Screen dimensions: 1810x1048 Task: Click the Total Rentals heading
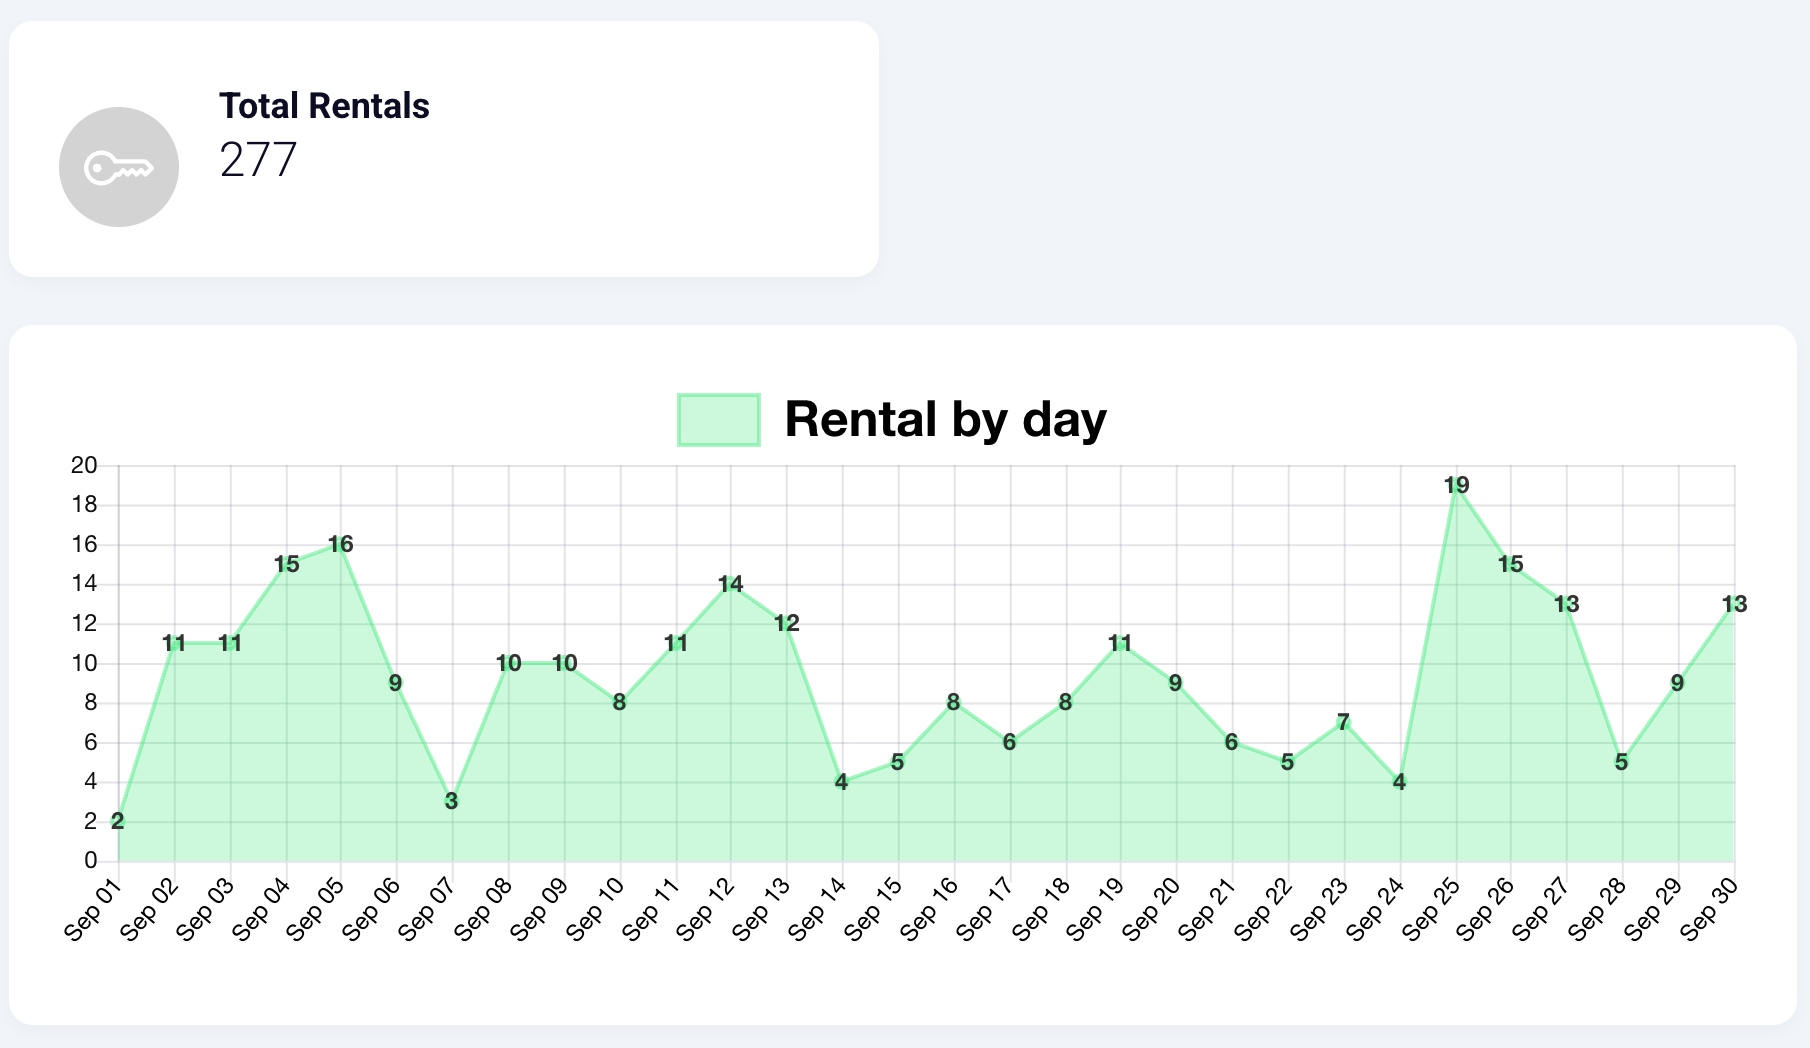[324, 106]
